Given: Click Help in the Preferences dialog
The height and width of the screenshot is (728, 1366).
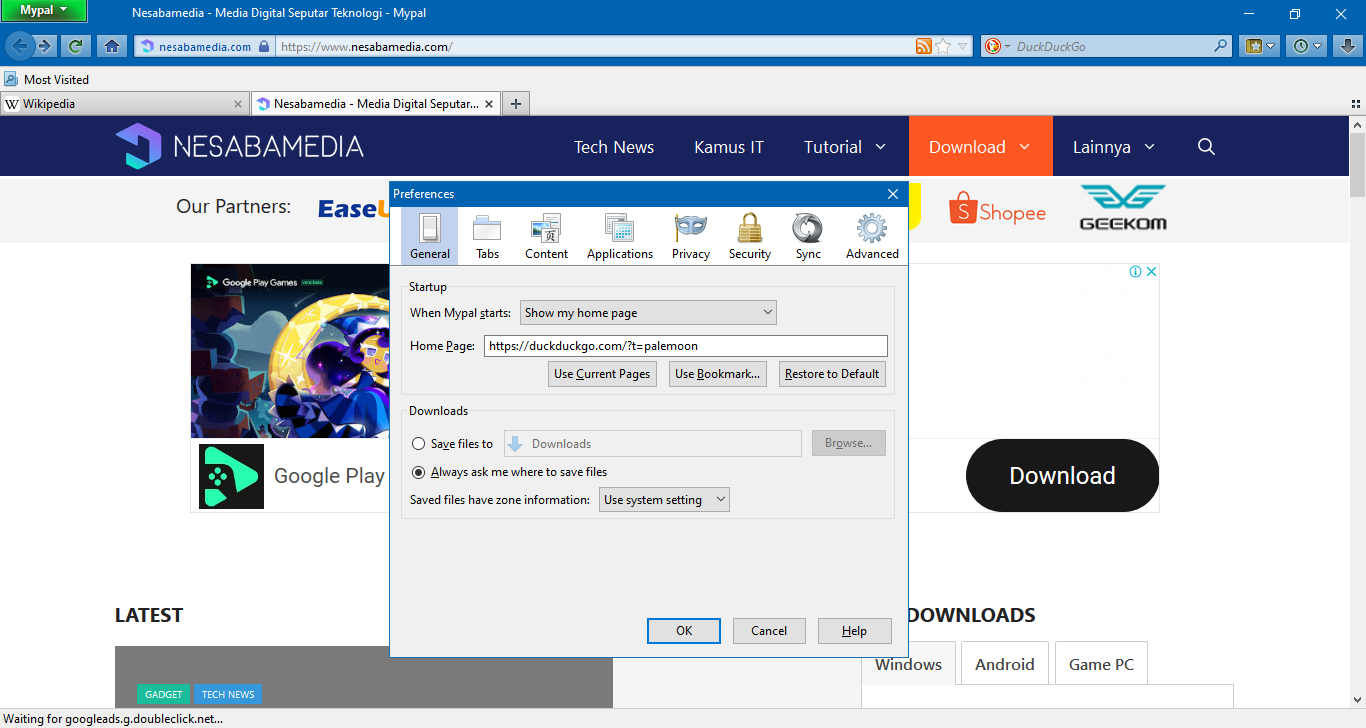Looking at the screenshot, I should pos(854,631).
